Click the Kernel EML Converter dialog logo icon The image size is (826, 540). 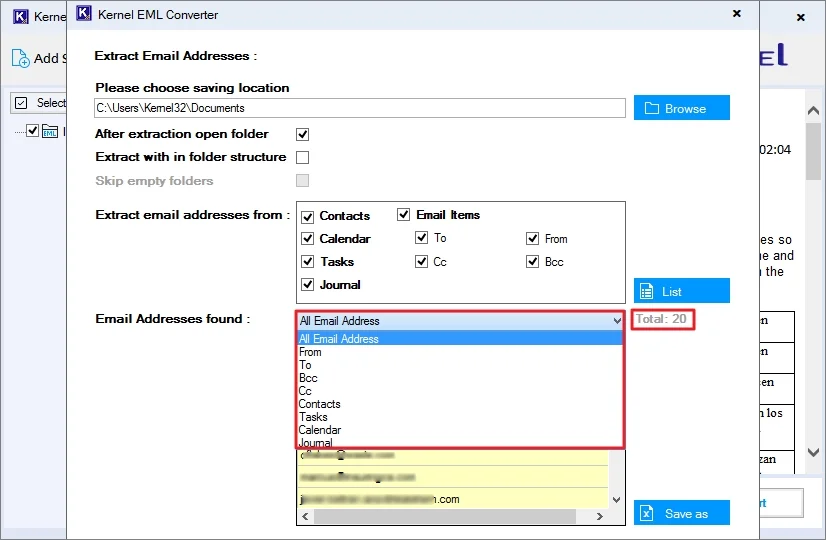(x=84, y=15)
